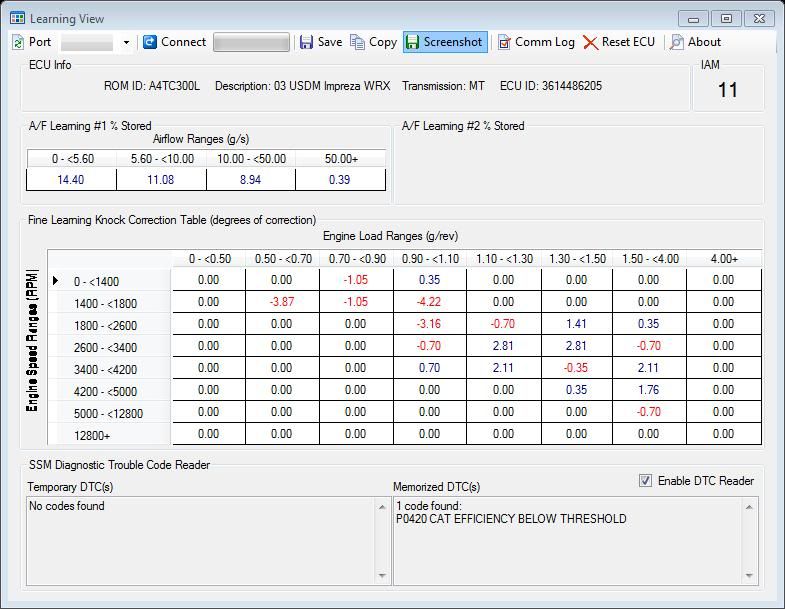Click ECU ID: 3614486205 text
The width and height of the screenshot is (785, 609).
tap(551, 86)
